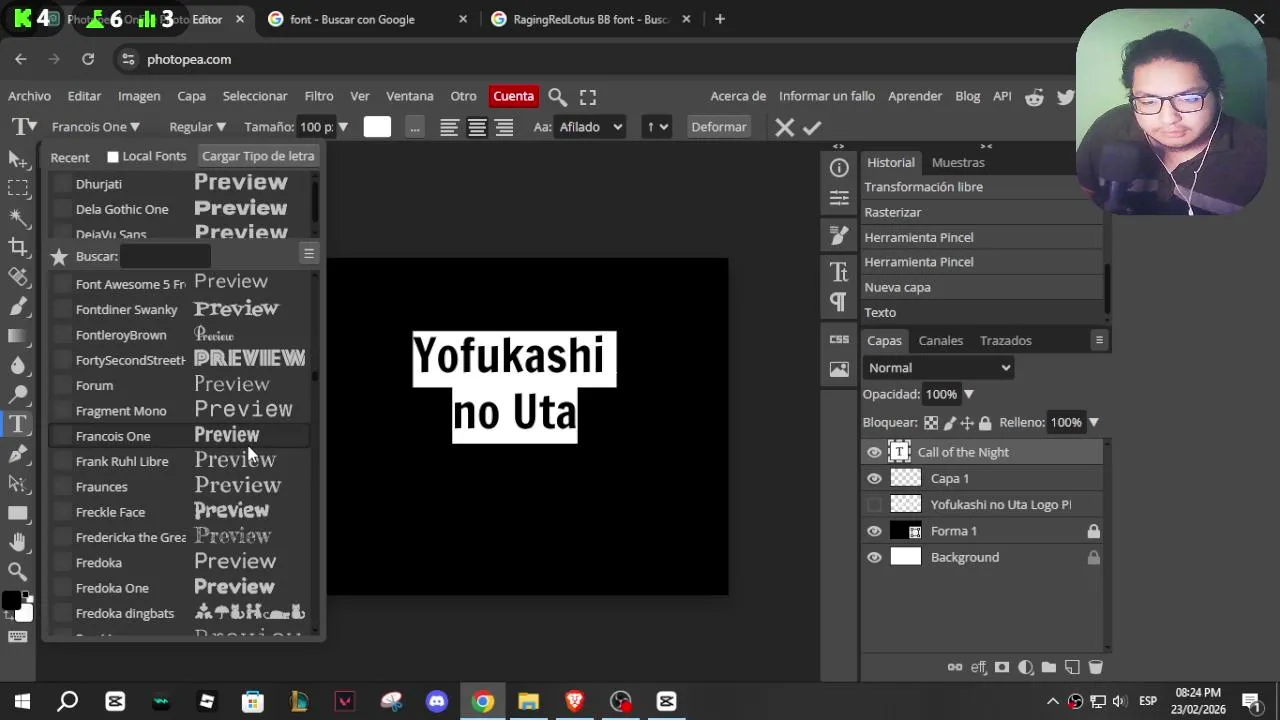Hide the Capa 1 layer
Image resolution: width=1280 pixels, height=720 pixels.
[x=874, y=479]
